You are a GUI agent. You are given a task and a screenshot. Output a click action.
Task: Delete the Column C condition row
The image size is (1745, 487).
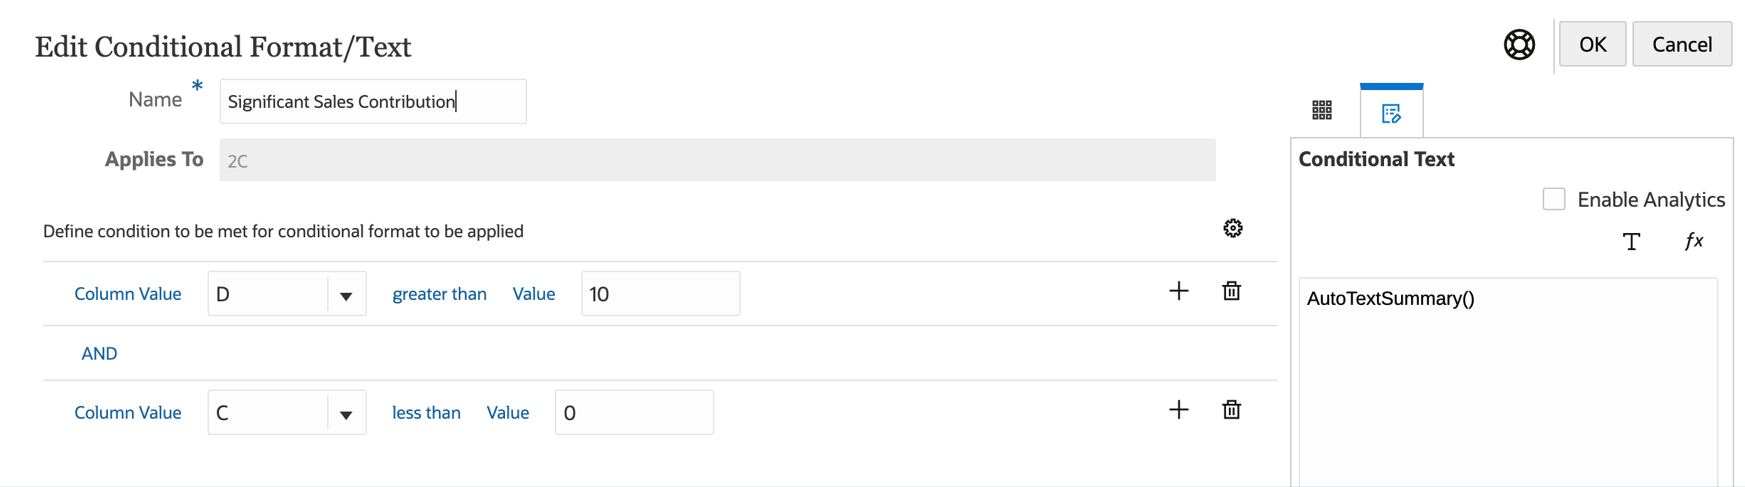tap(1232, 410)
